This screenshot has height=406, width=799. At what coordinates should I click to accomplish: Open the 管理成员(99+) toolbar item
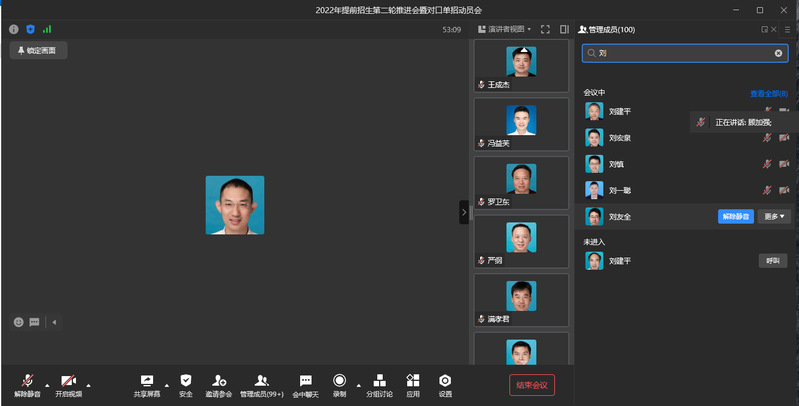pos(261,381)
